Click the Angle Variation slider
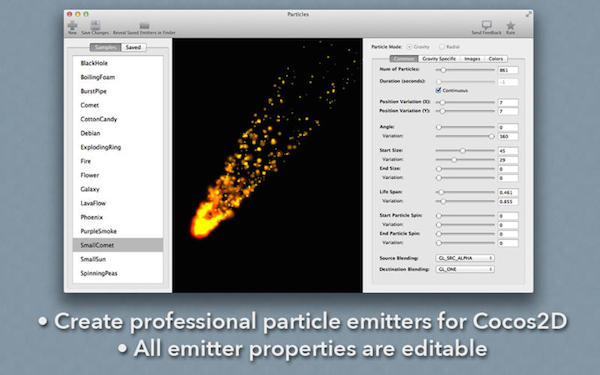 pos(465,136)
